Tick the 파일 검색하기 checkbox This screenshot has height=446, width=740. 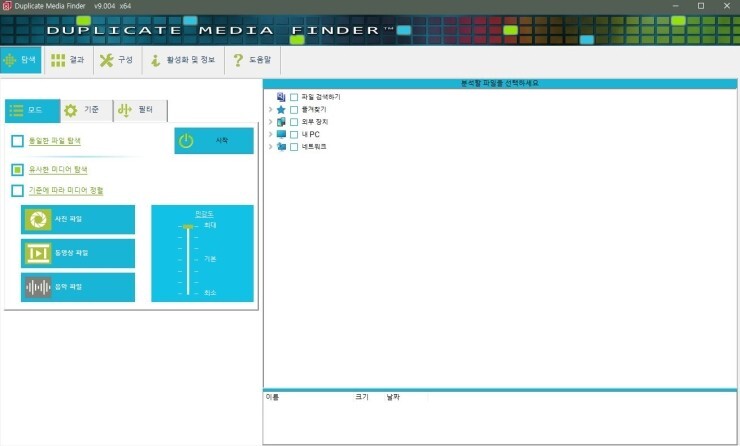[294, 97]
